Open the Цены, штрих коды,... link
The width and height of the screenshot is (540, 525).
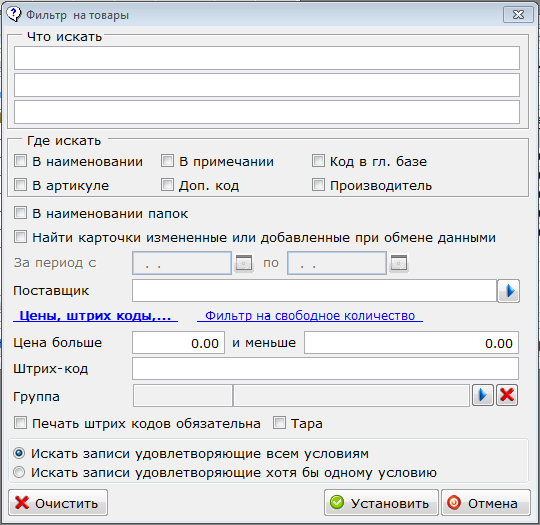(95, 316)
